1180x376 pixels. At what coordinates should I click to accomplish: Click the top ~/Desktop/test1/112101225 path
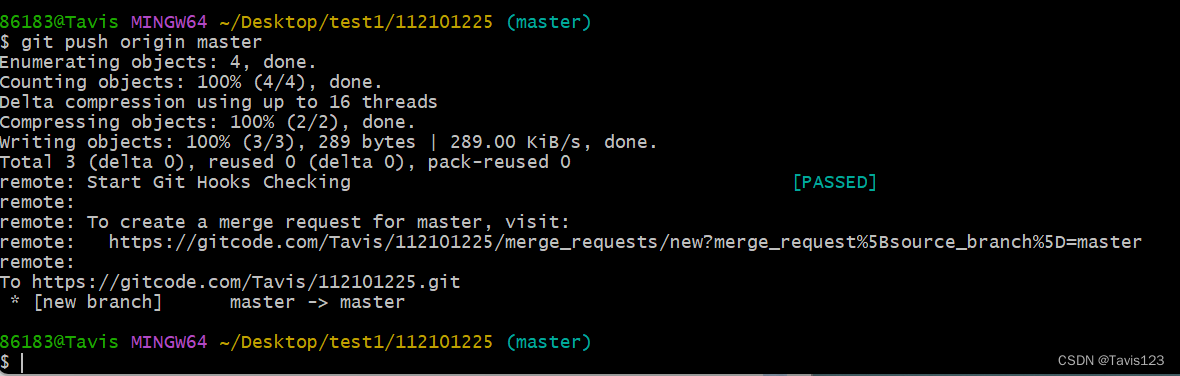(x=356, y=23)
